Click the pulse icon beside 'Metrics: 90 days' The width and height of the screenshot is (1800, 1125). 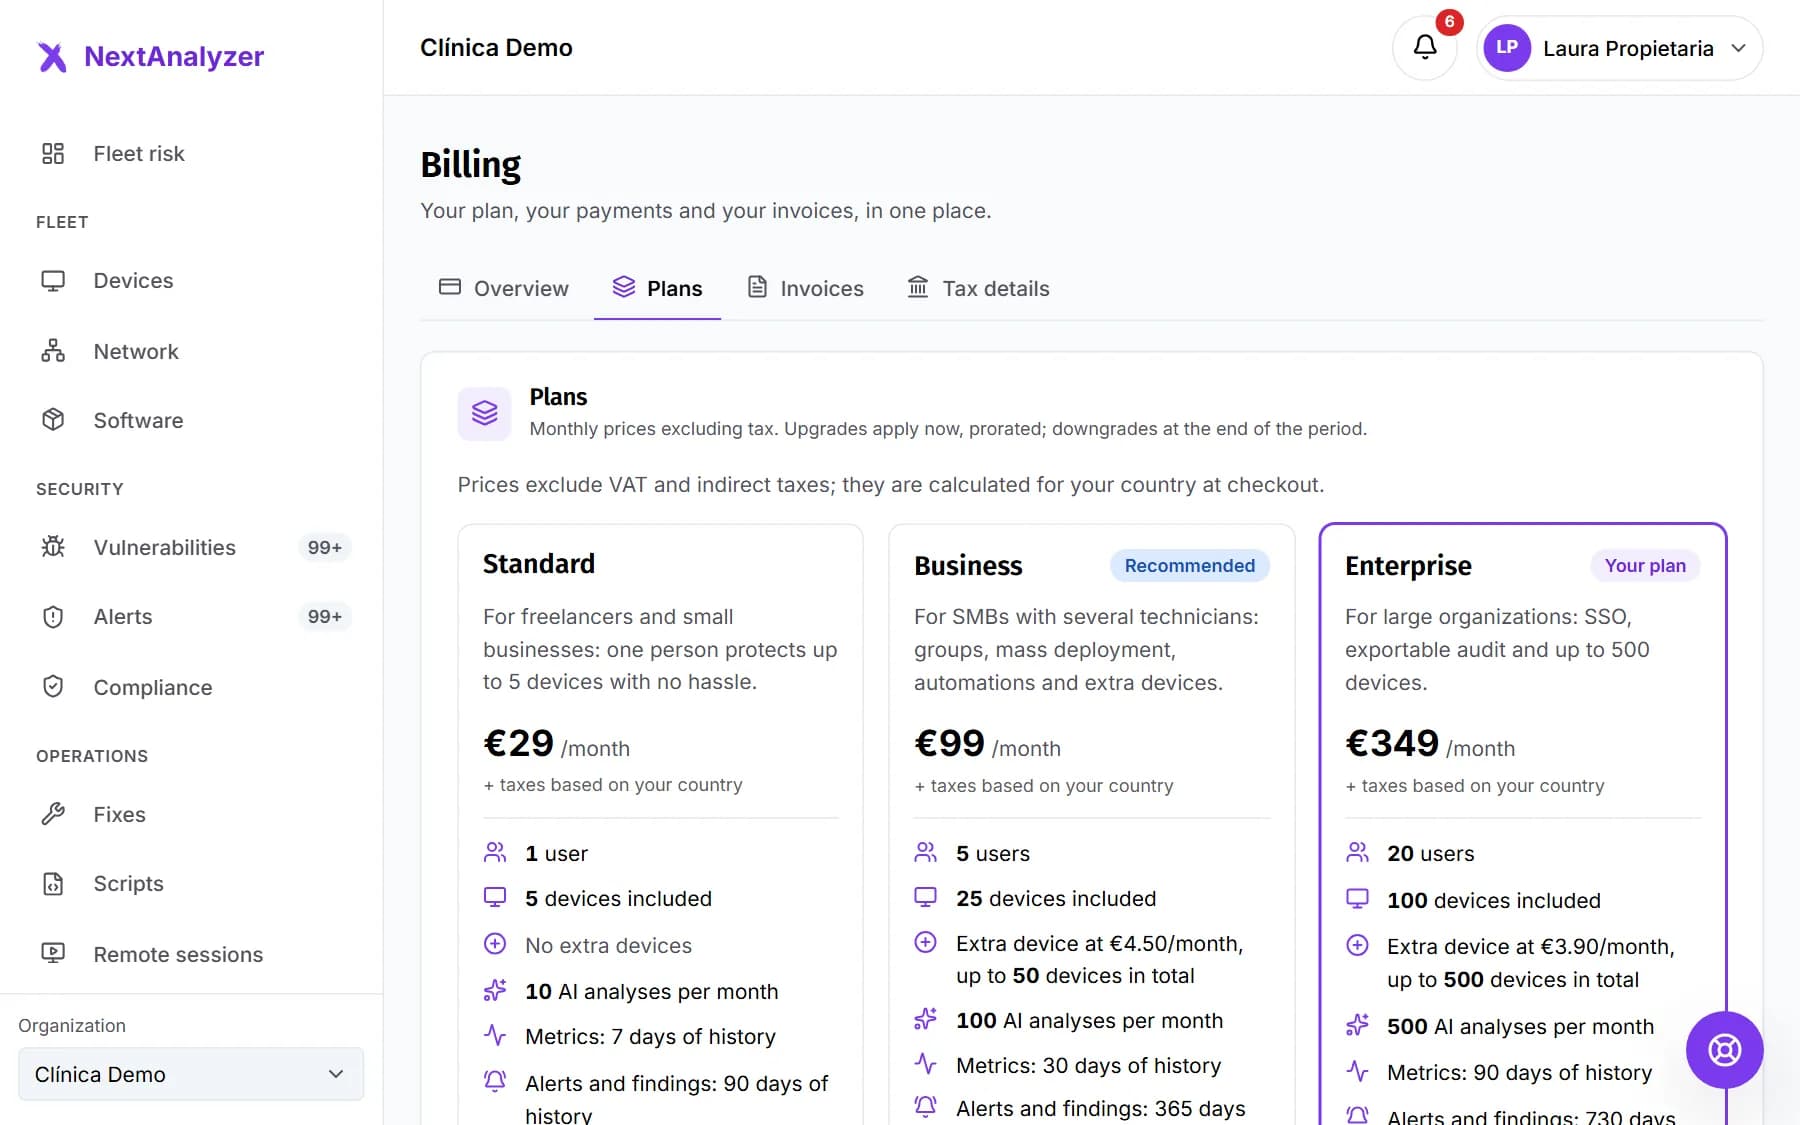pyautogui.click(x=1357, y=1071)
